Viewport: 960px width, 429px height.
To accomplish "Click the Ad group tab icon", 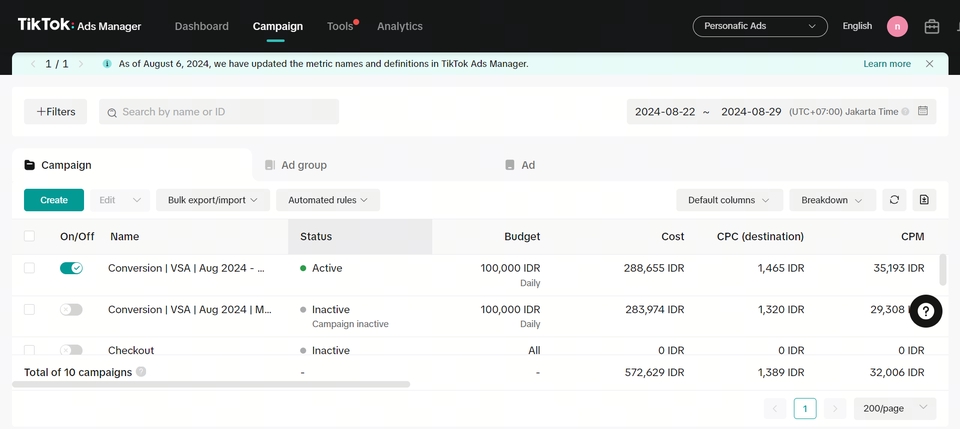I will click(270, 165).
